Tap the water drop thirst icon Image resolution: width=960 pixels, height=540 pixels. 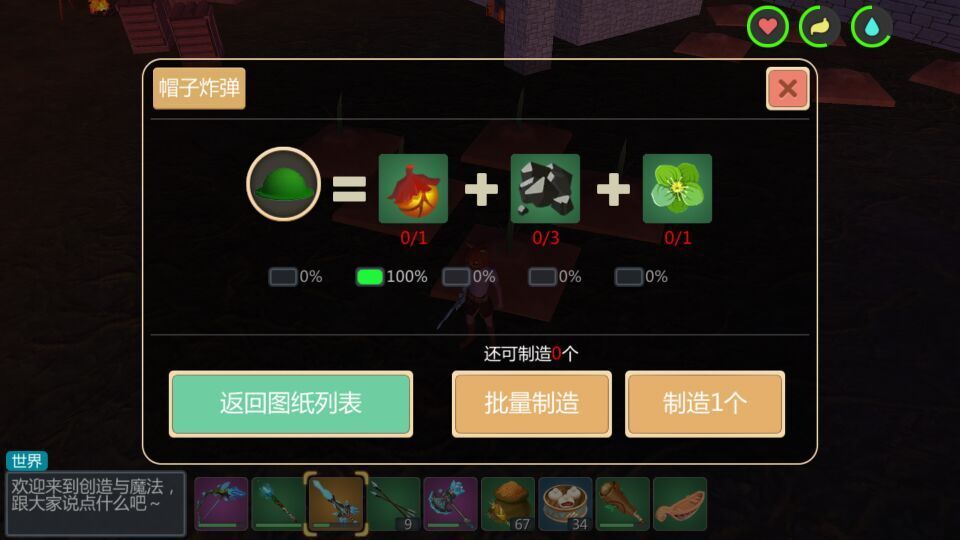click(872, 26)
